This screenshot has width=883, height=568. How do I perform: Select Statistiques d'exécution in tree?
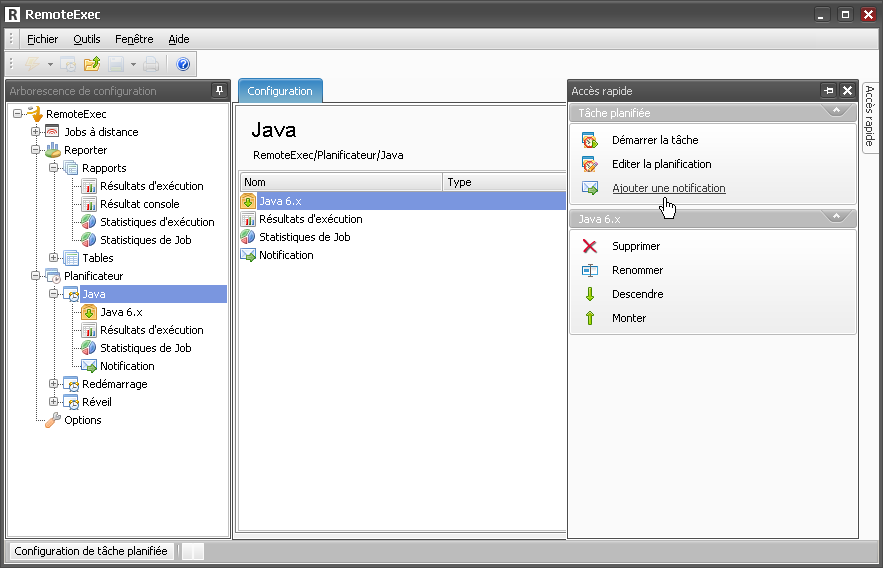tap(157, 222)
